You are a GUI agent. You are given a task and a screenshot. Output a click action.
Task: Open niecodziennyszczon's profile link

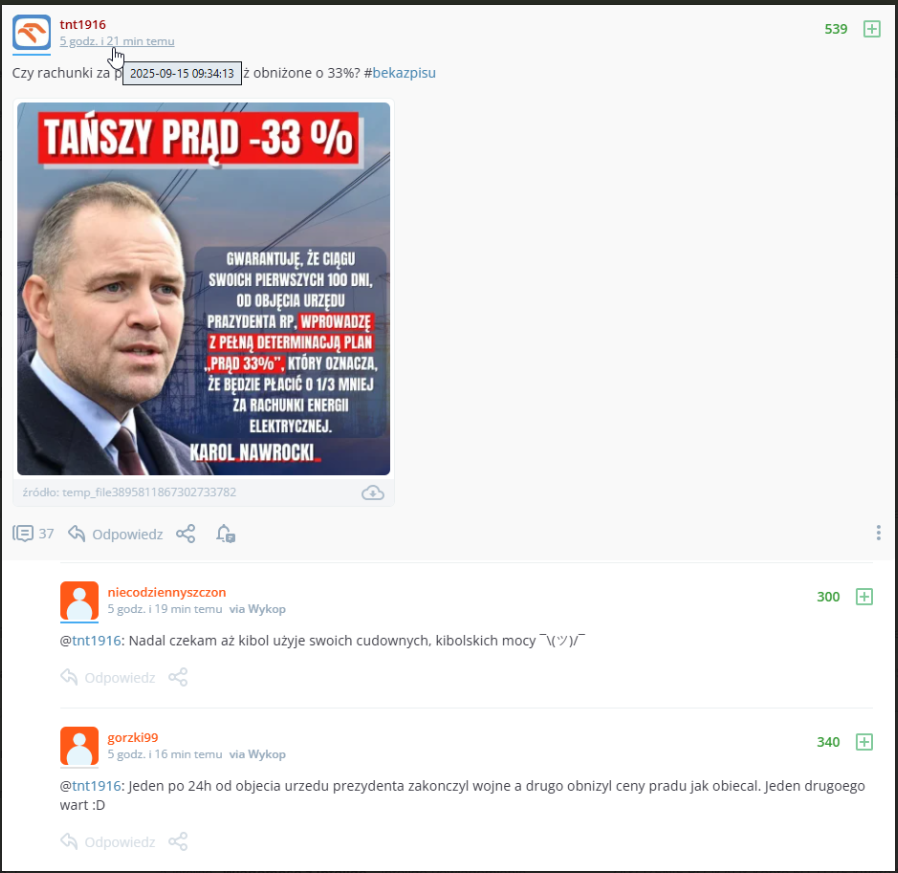point(167,592)
